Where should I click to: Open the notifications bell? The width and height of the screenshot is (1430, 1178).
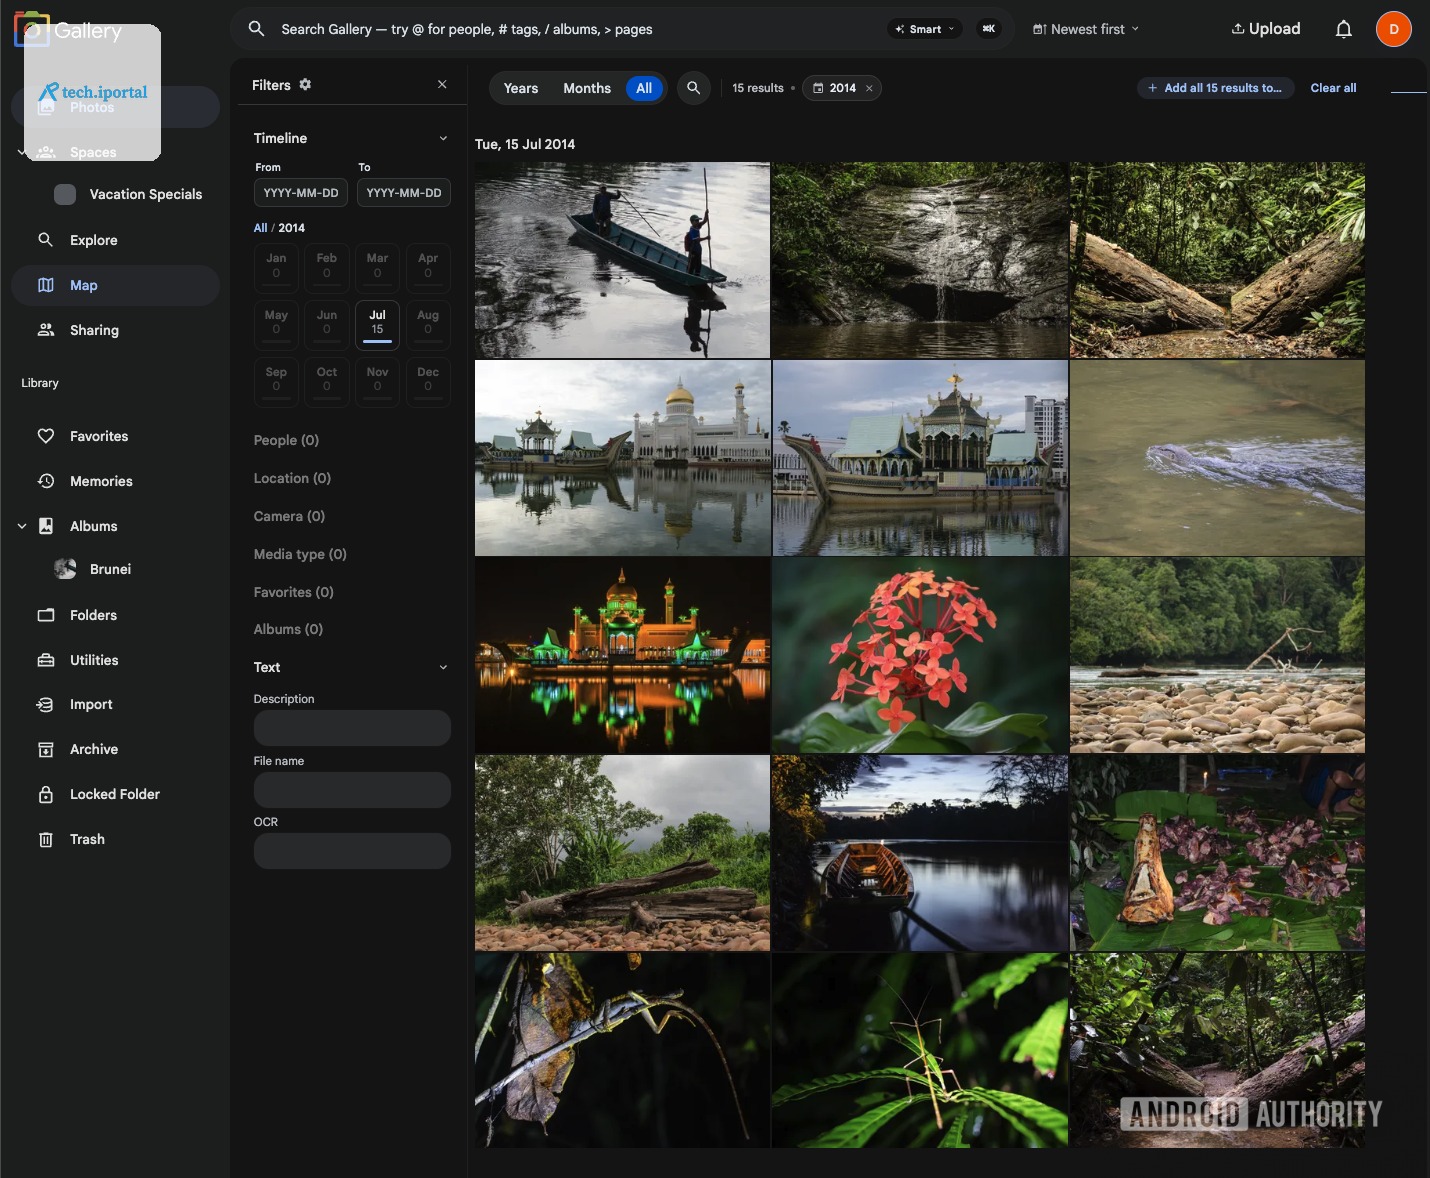click(1344, 29)
